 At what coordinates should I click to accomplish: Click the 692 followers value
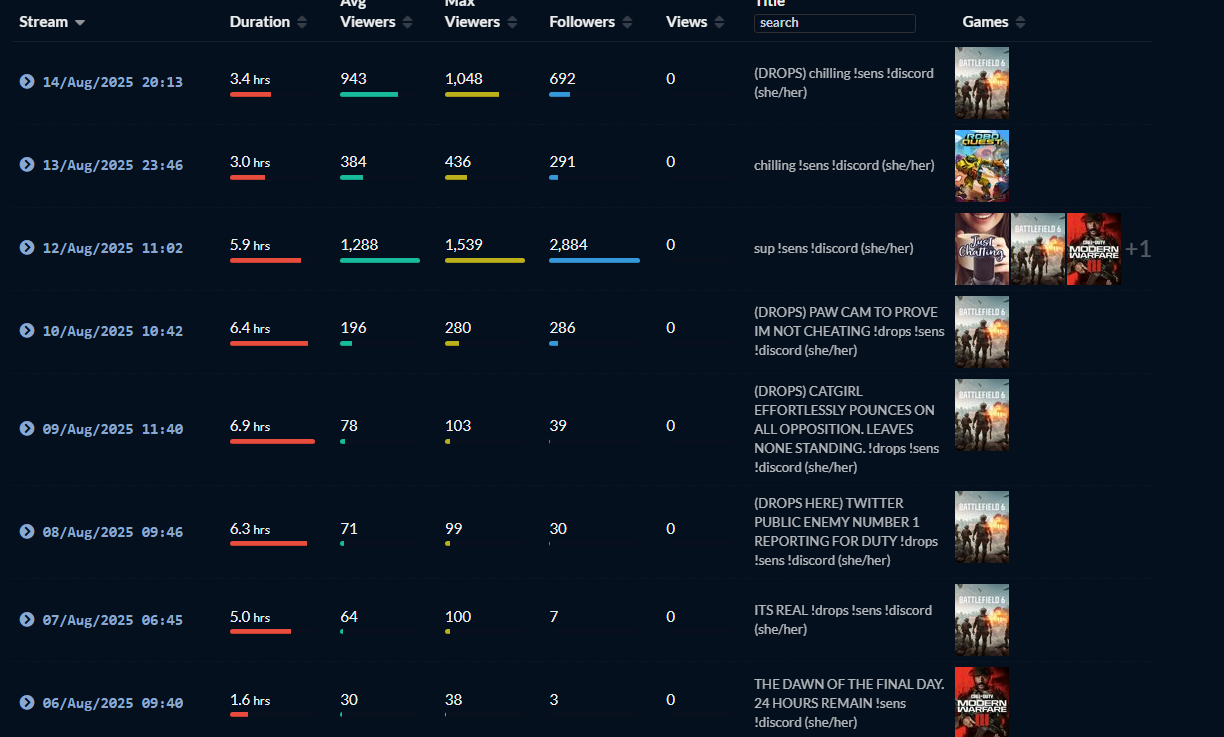[562, 78]
